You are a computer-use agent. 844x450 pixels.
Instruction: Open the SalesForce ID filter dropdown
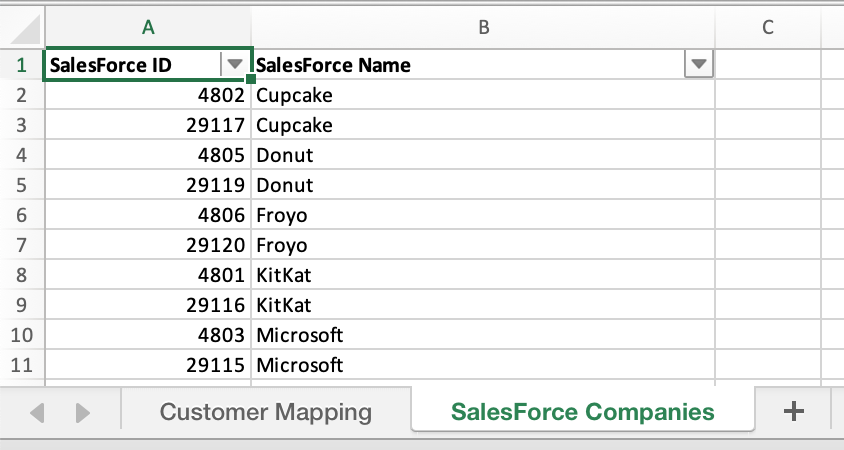(x=234, y=64)
